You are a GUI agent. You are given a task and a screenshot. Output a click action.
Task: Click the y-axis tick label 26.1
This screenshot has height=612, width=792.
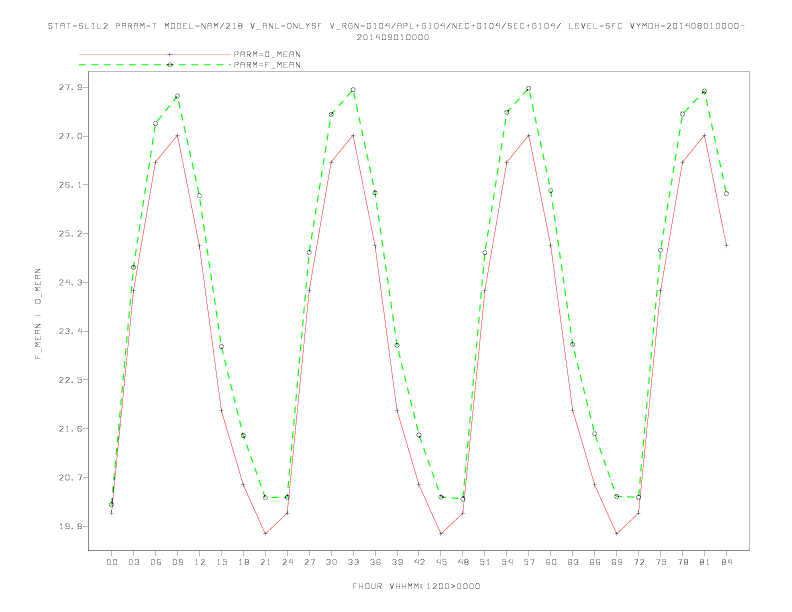coord(70,185)
